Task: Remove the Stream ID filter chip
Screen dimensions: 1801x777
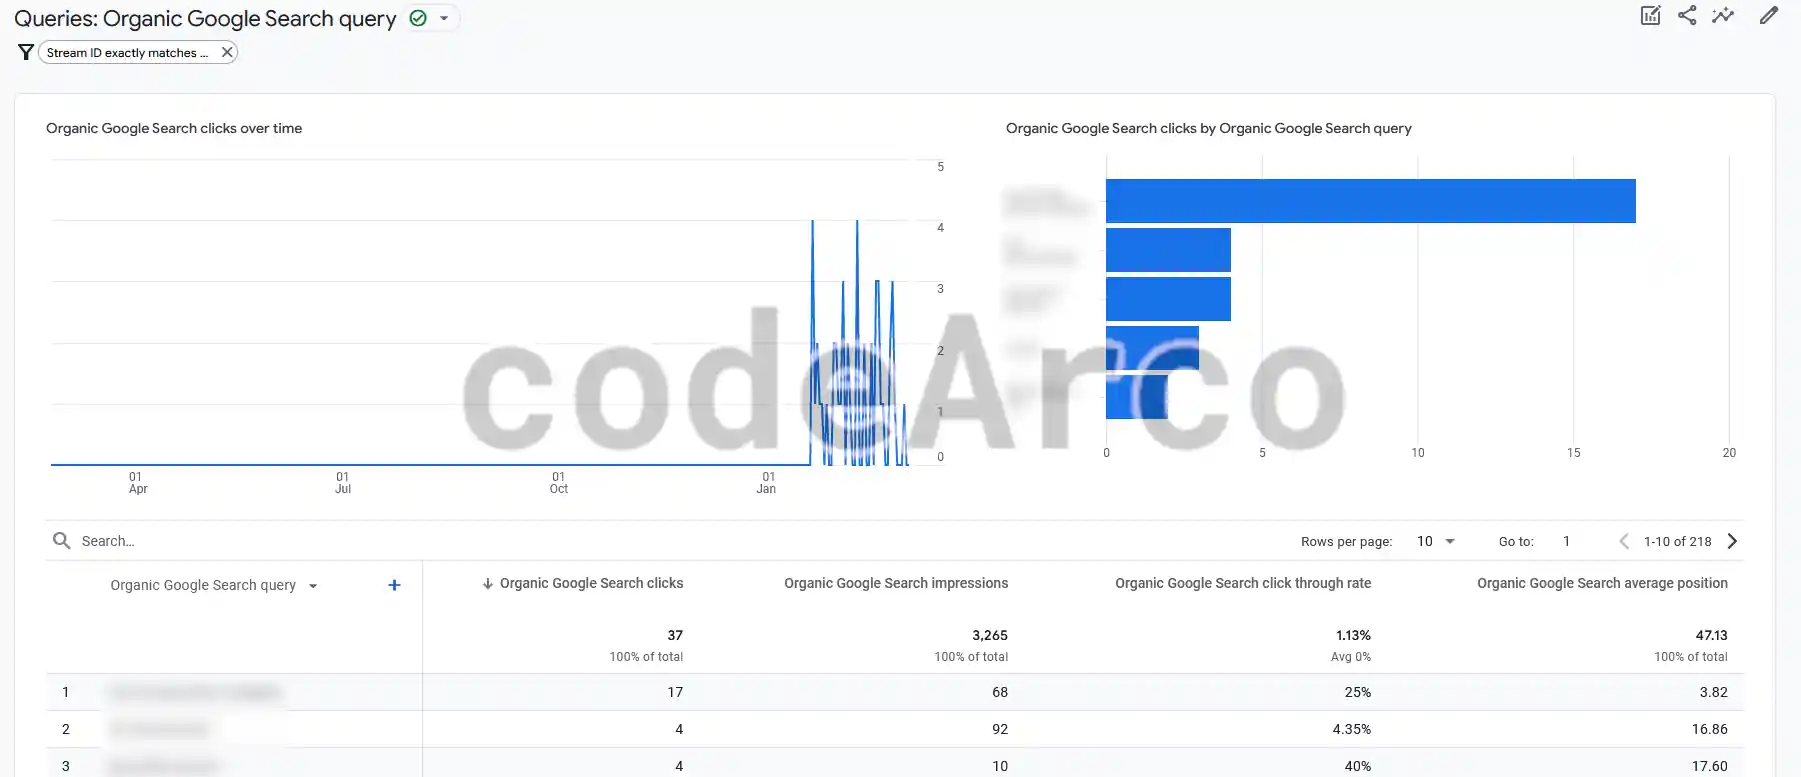Action: [x=227, y=52]
